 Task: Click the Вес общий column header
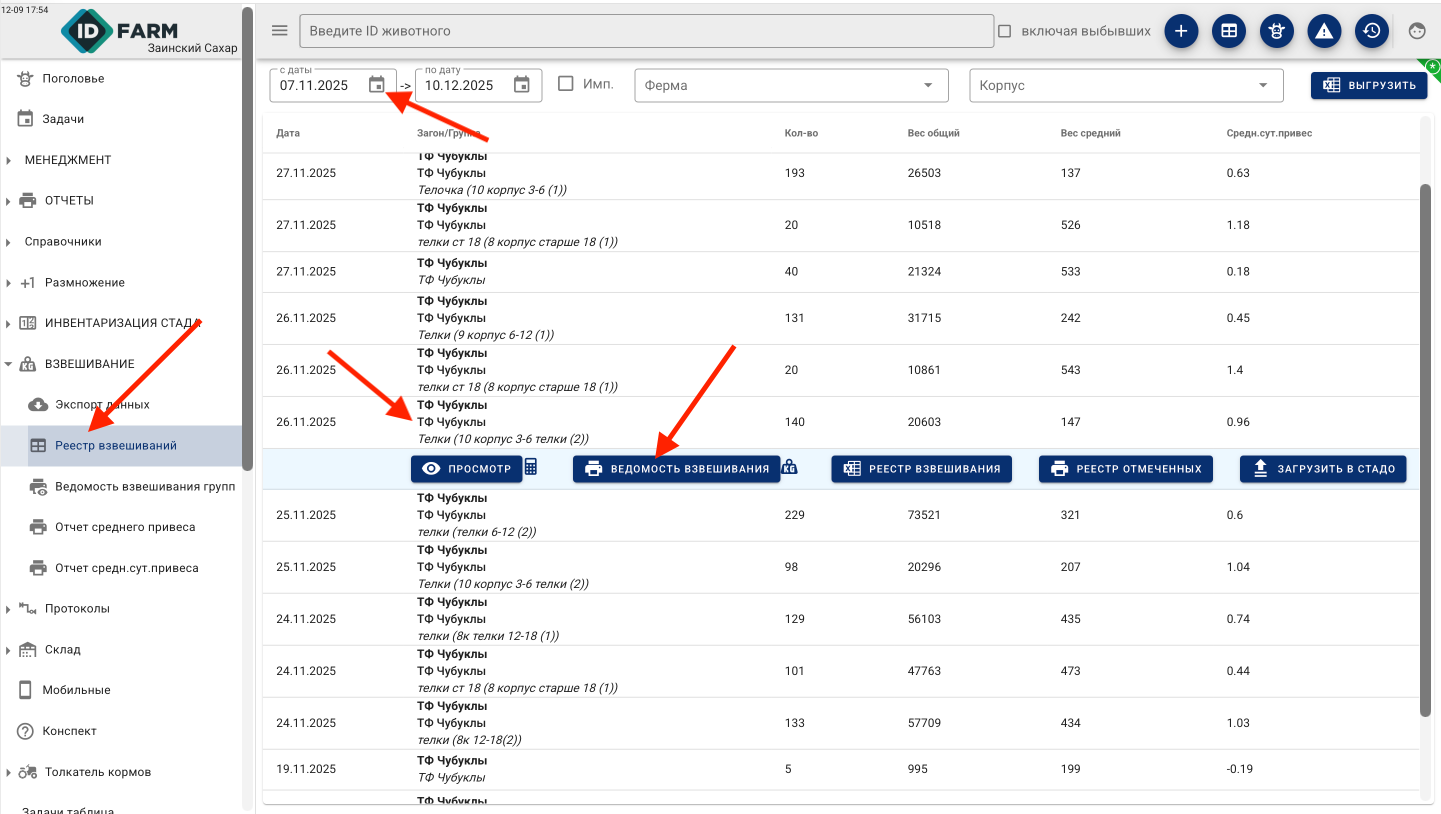click(934, 133)
